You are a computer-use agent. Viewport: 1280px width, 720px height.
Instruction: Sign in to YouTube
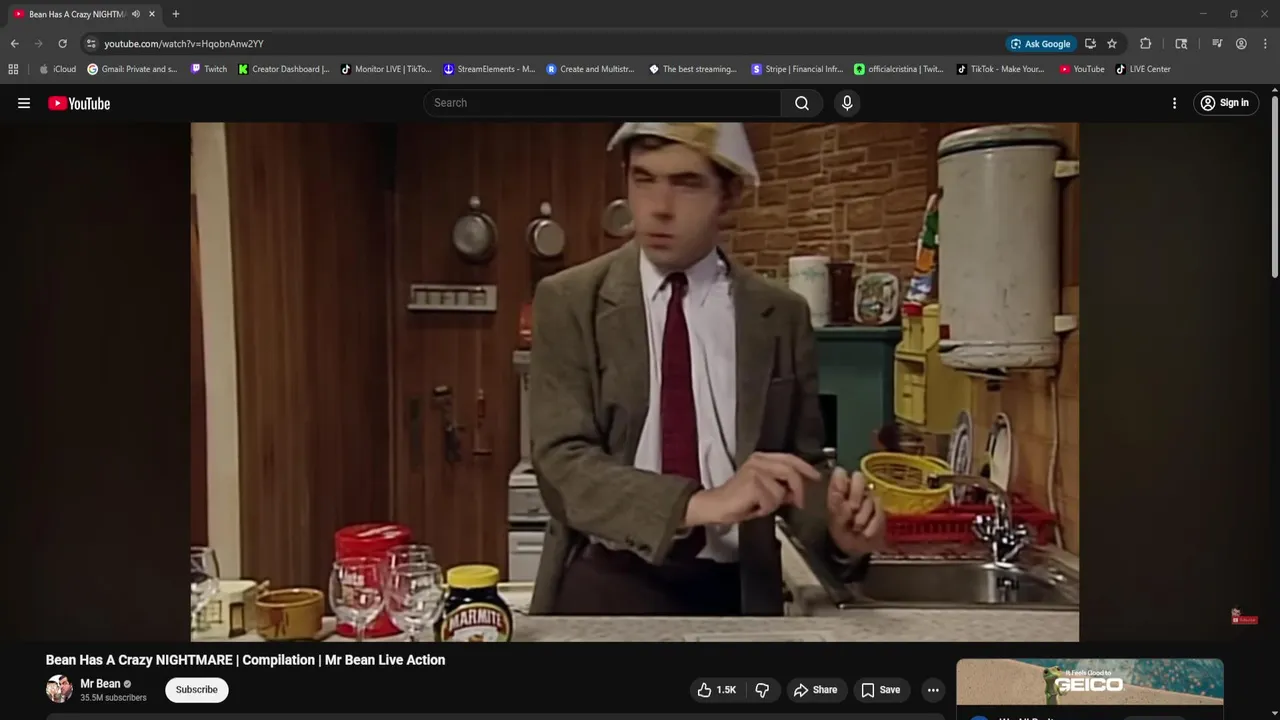1225,103
